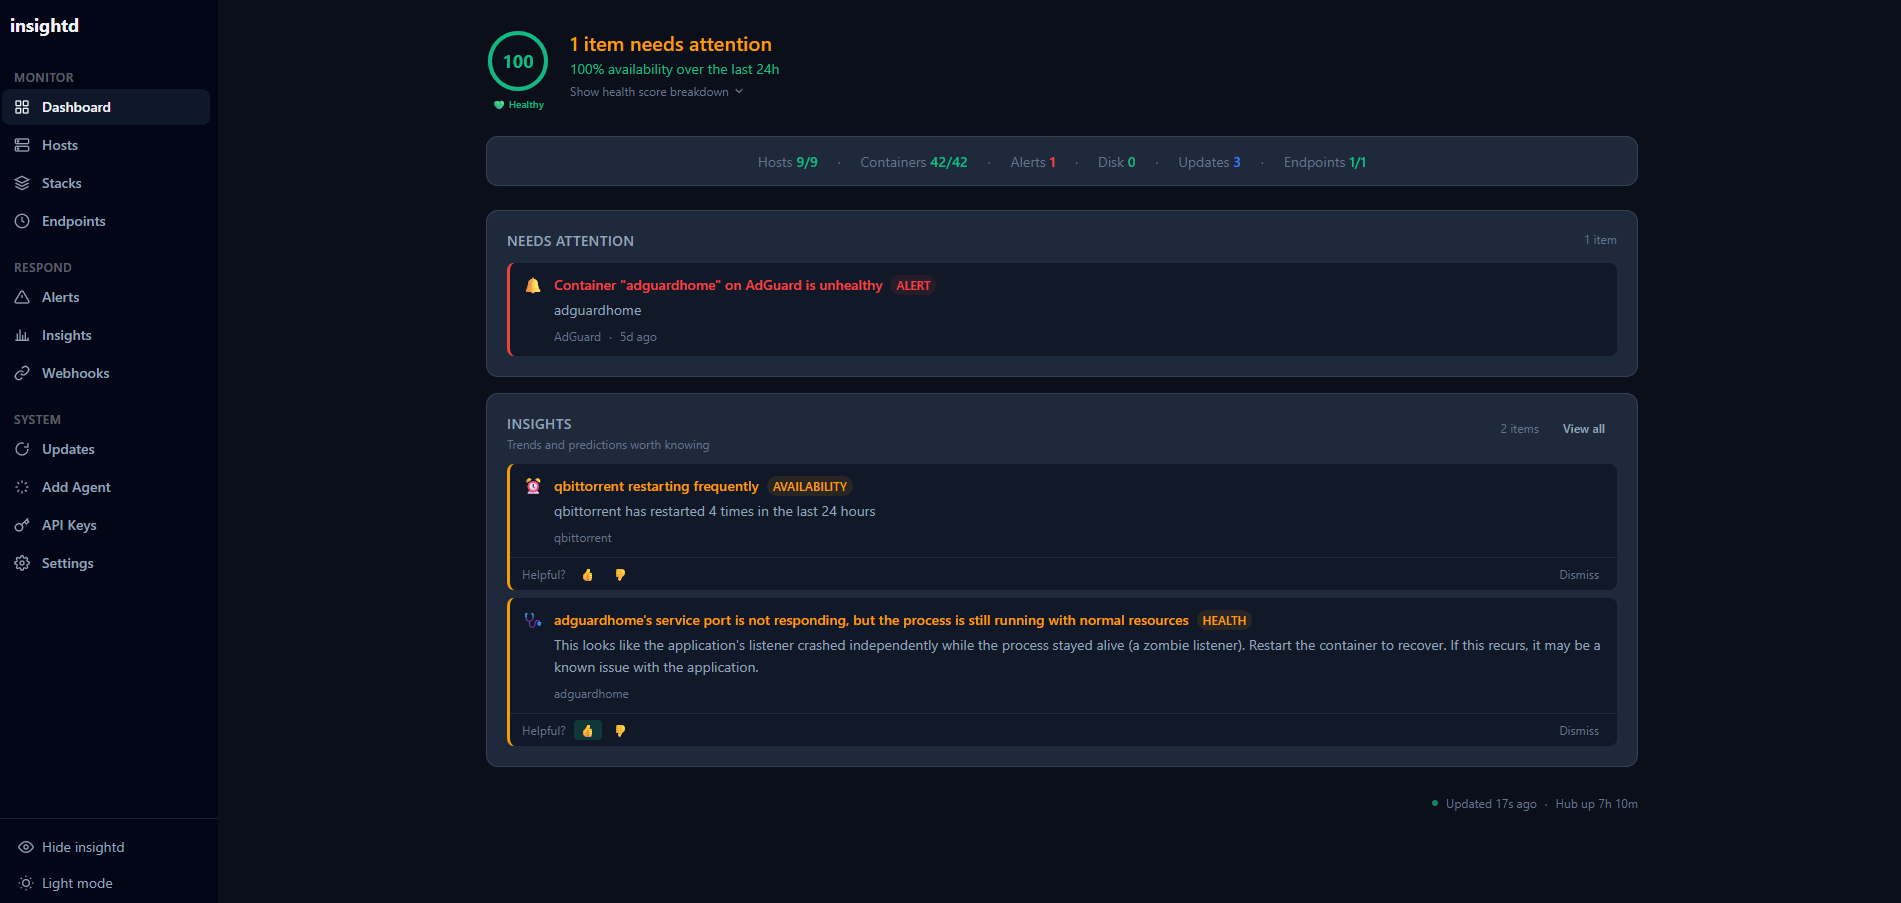Open the Updates section
The width and height of the screenshot is (1901, 903).
pos(68,449)
